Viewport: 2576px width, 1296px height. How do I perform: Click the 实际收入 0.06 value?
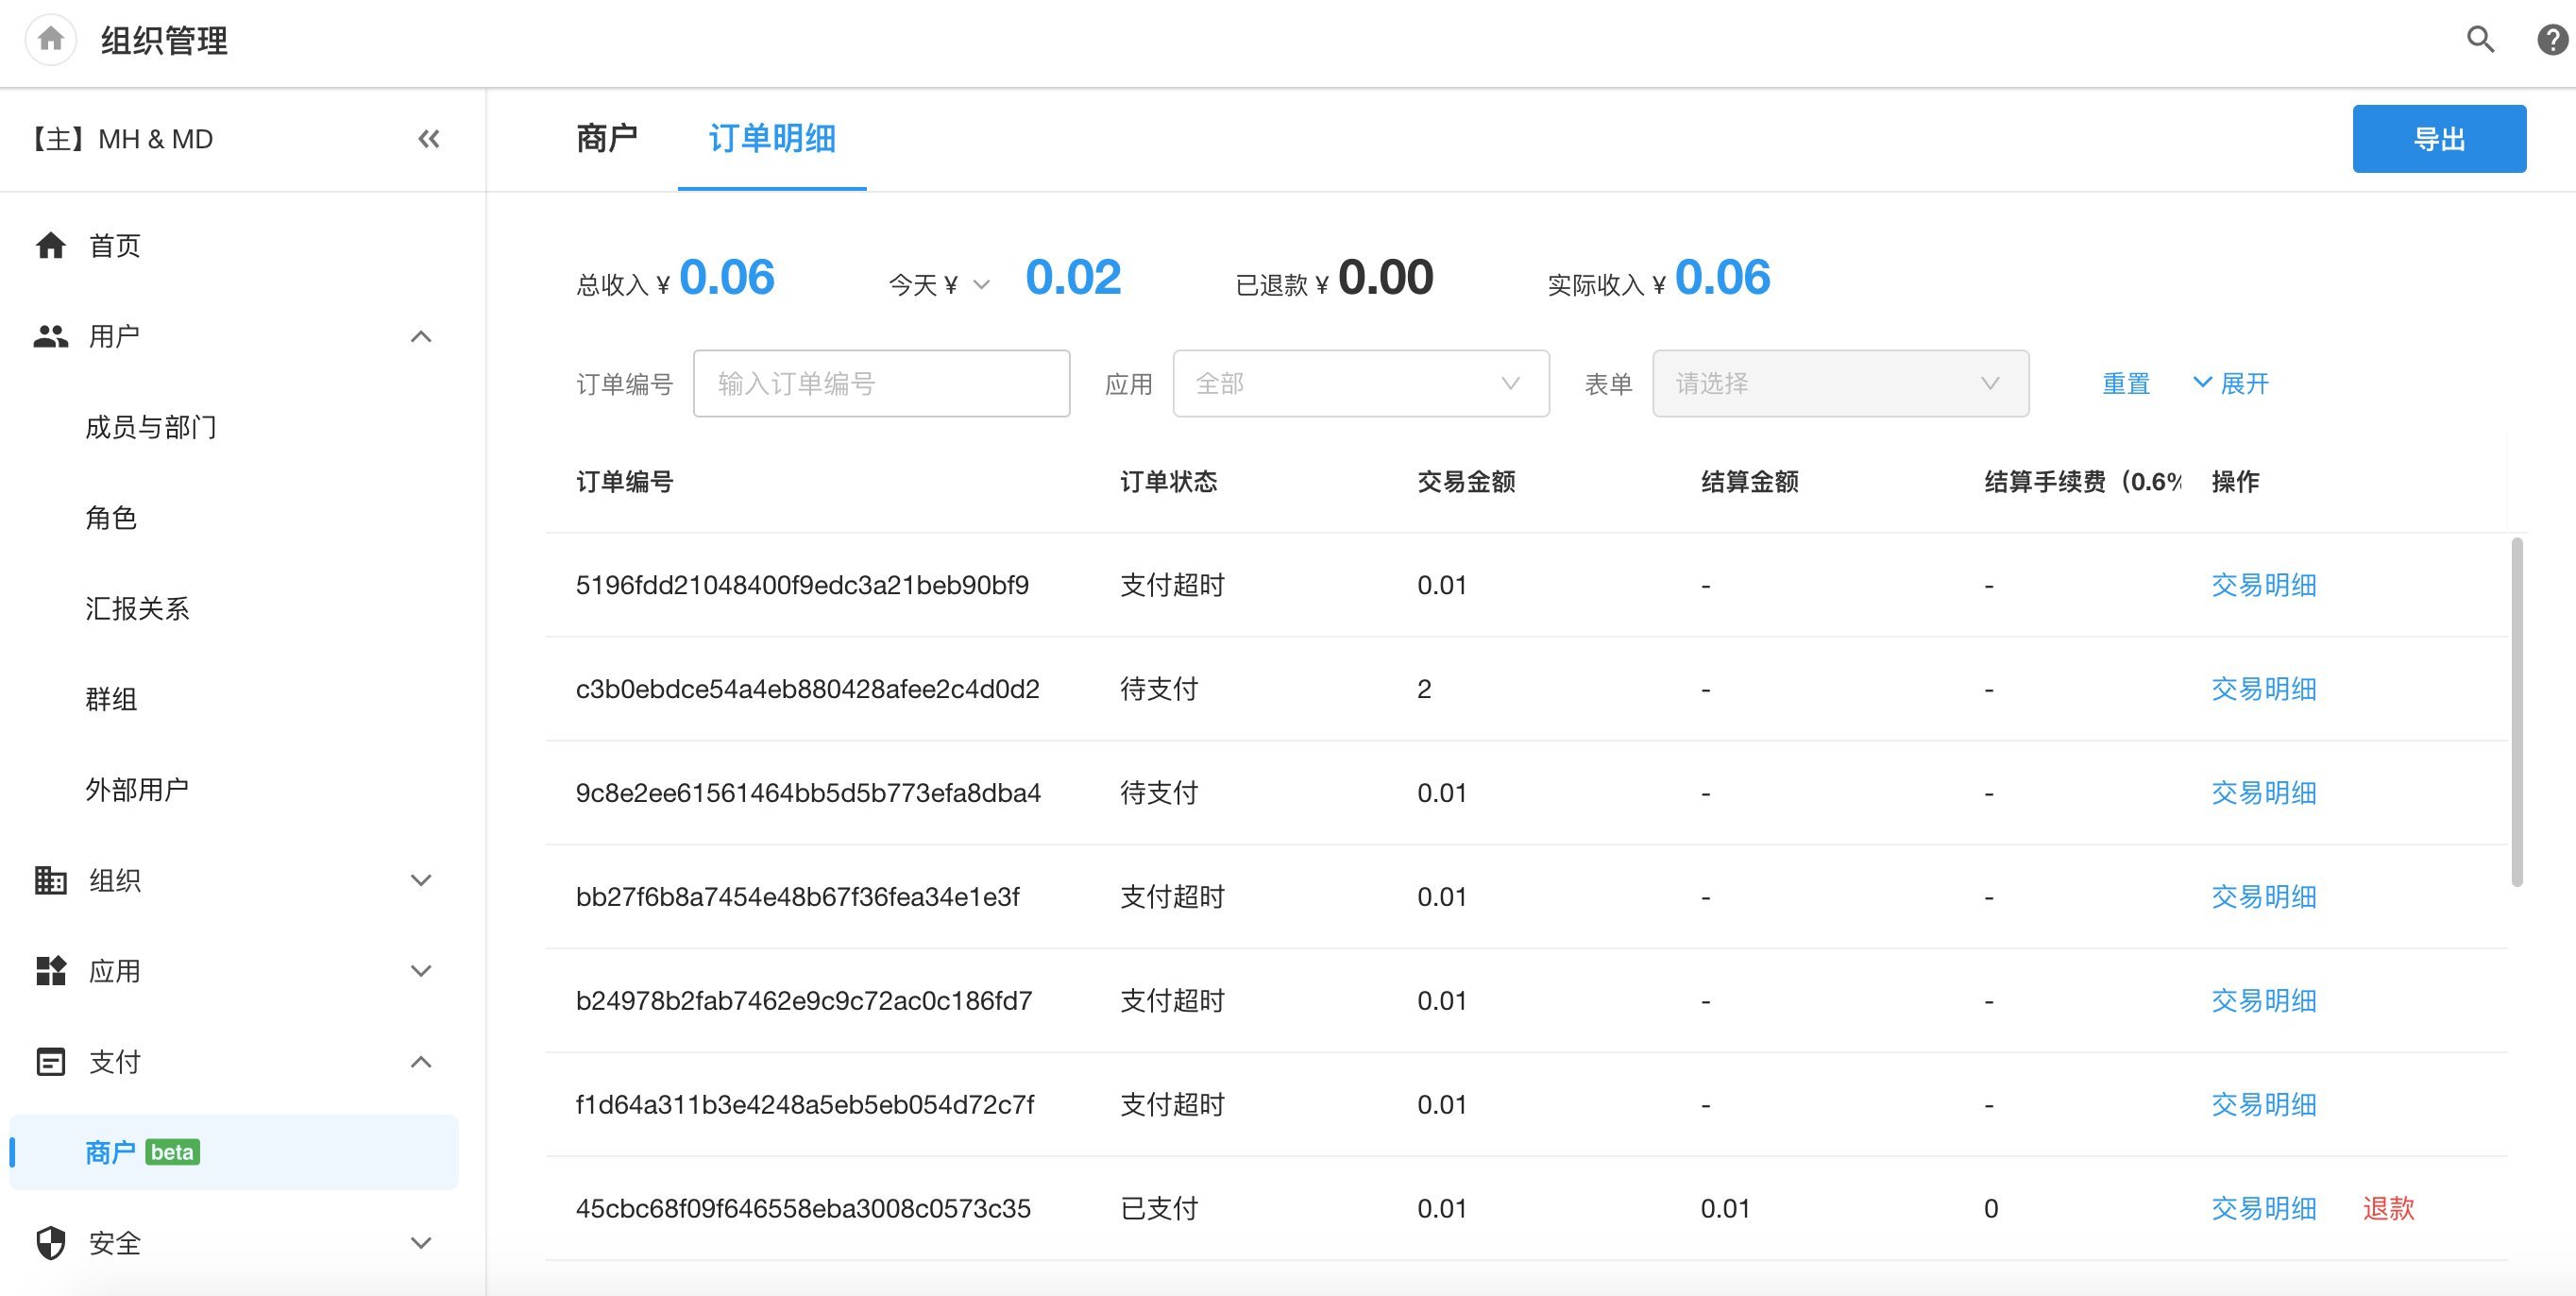click(x=1723, y=277)
